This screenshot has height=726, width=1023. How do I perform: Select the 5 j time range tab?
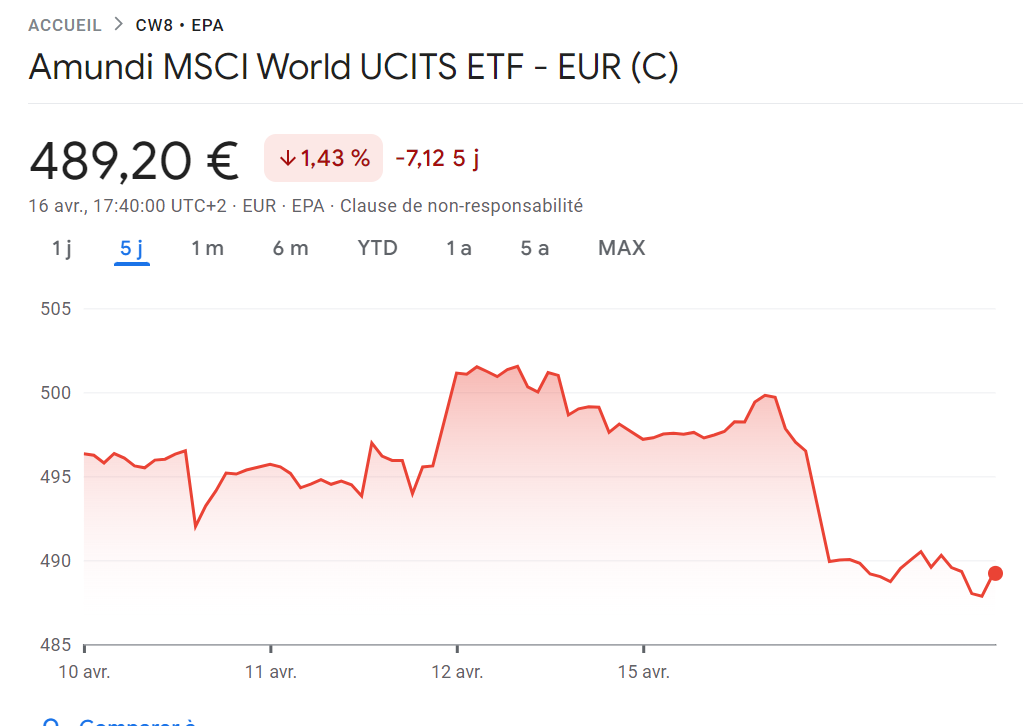tap(131, 248)
